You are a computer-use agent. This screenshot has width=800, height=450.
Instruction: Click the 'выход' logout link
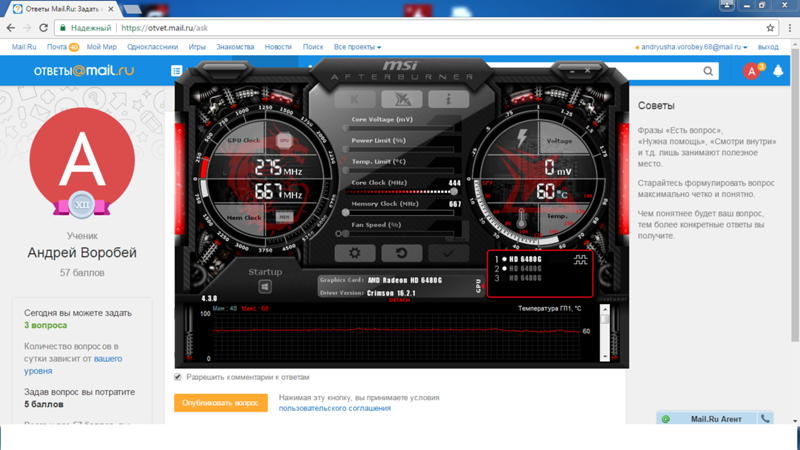768,47
